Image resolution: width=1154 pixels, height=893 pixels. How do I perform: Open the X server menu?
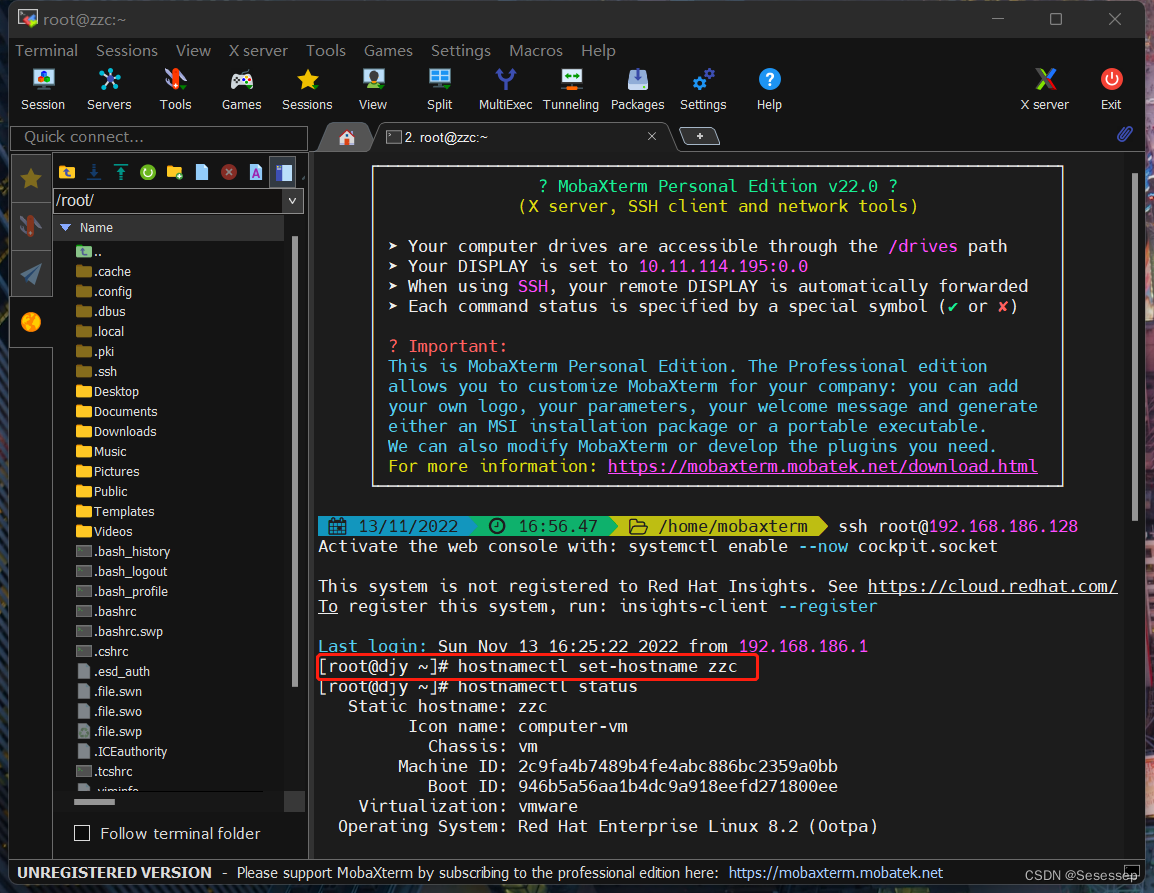coord(258,51)
